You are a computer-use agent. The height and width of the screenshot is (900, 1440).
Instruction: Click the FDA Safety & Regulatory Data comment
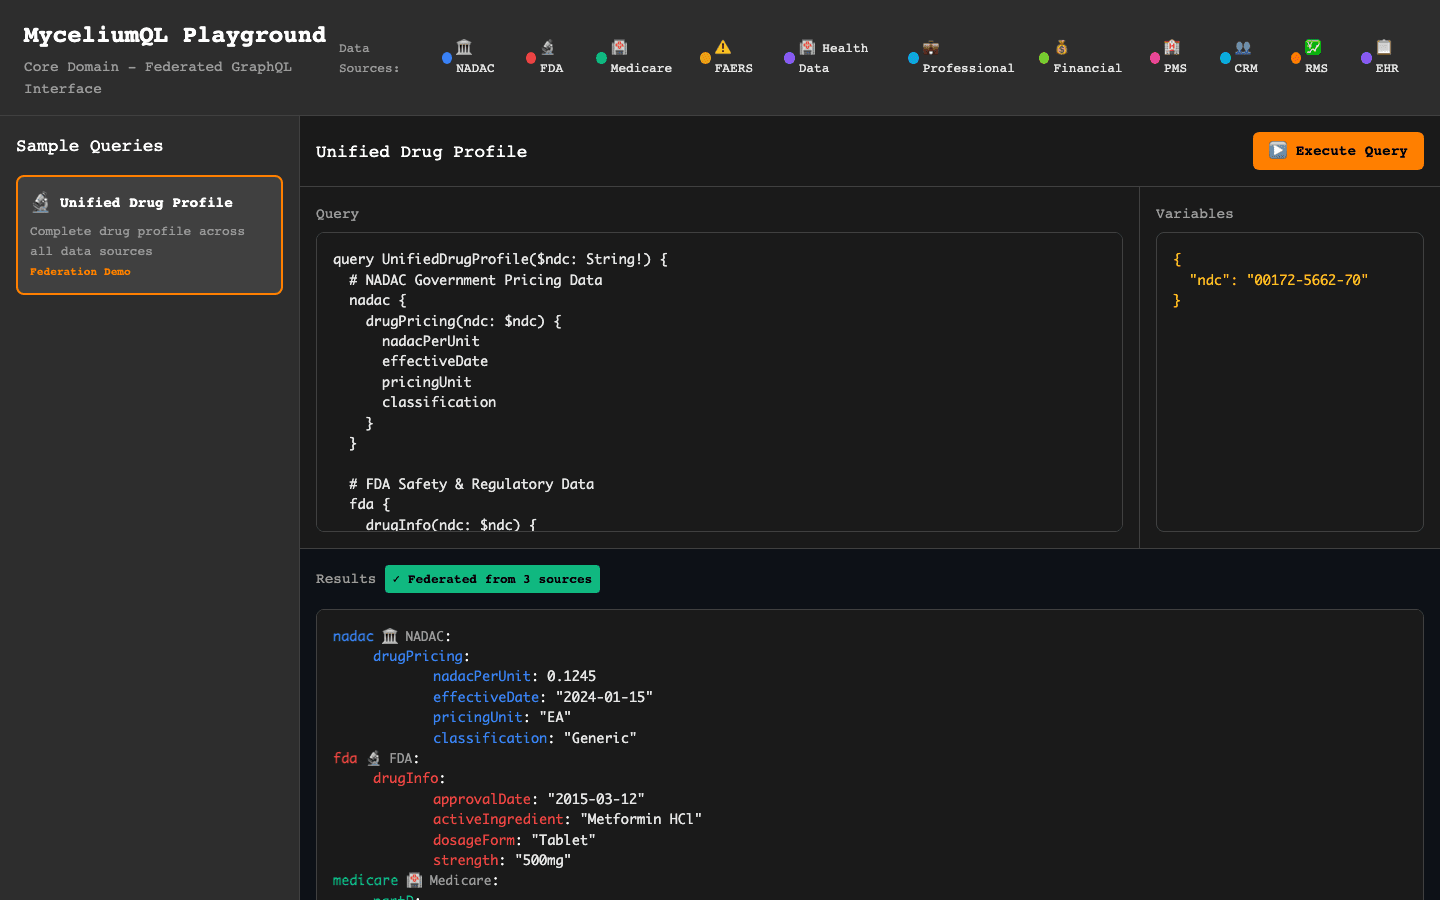[x=472, y=484]
